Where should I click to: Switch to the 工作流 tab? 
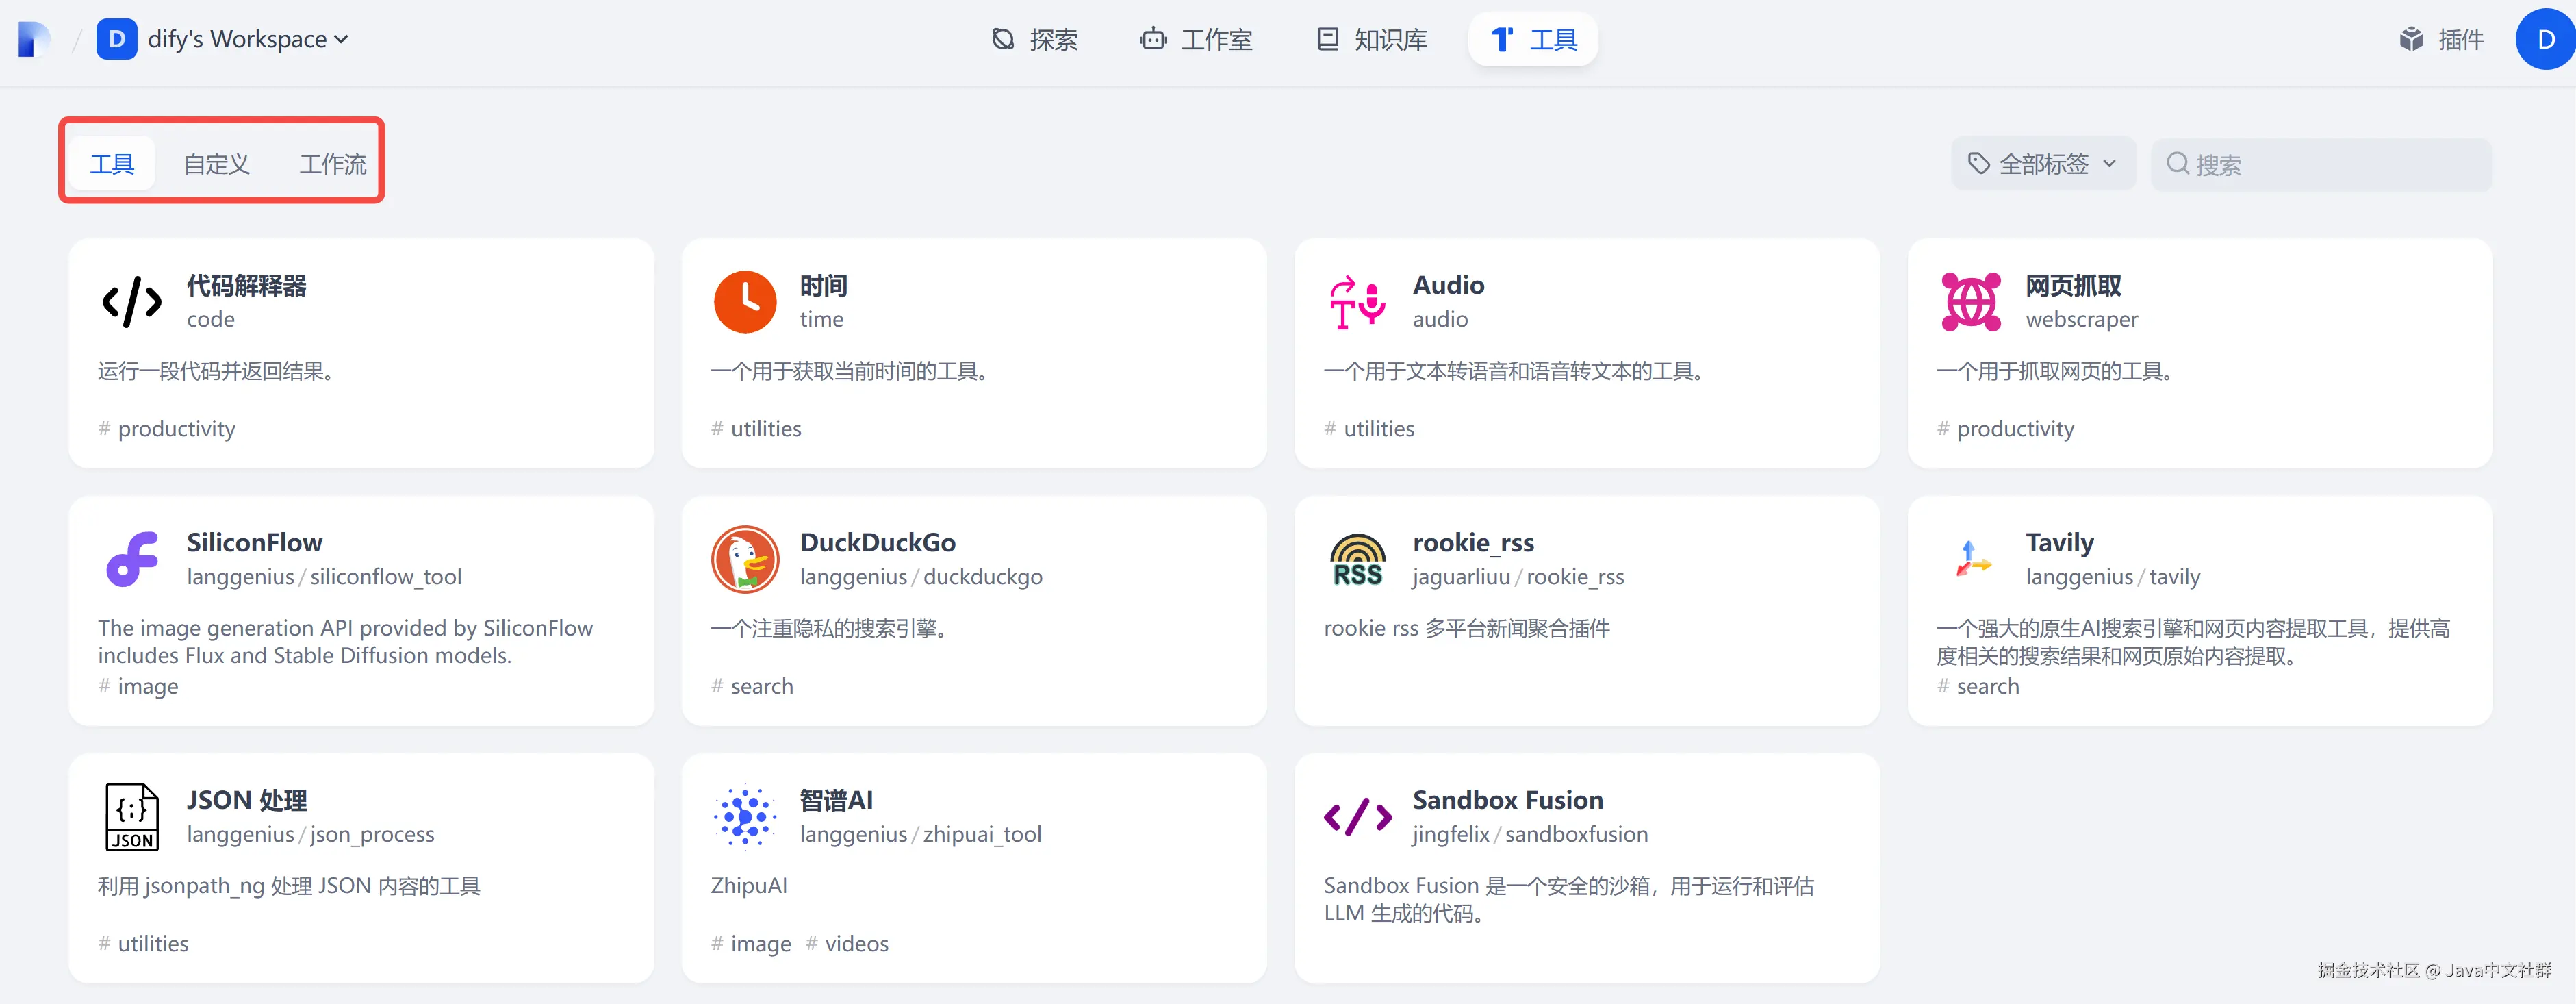pos(333,164)
